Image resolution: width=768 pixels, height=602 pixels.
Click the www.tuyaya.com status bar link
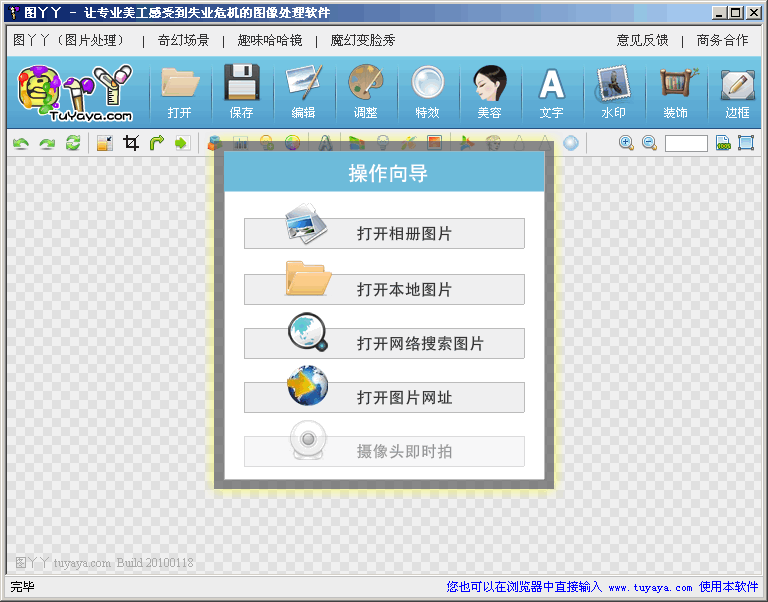coord(650,587)
